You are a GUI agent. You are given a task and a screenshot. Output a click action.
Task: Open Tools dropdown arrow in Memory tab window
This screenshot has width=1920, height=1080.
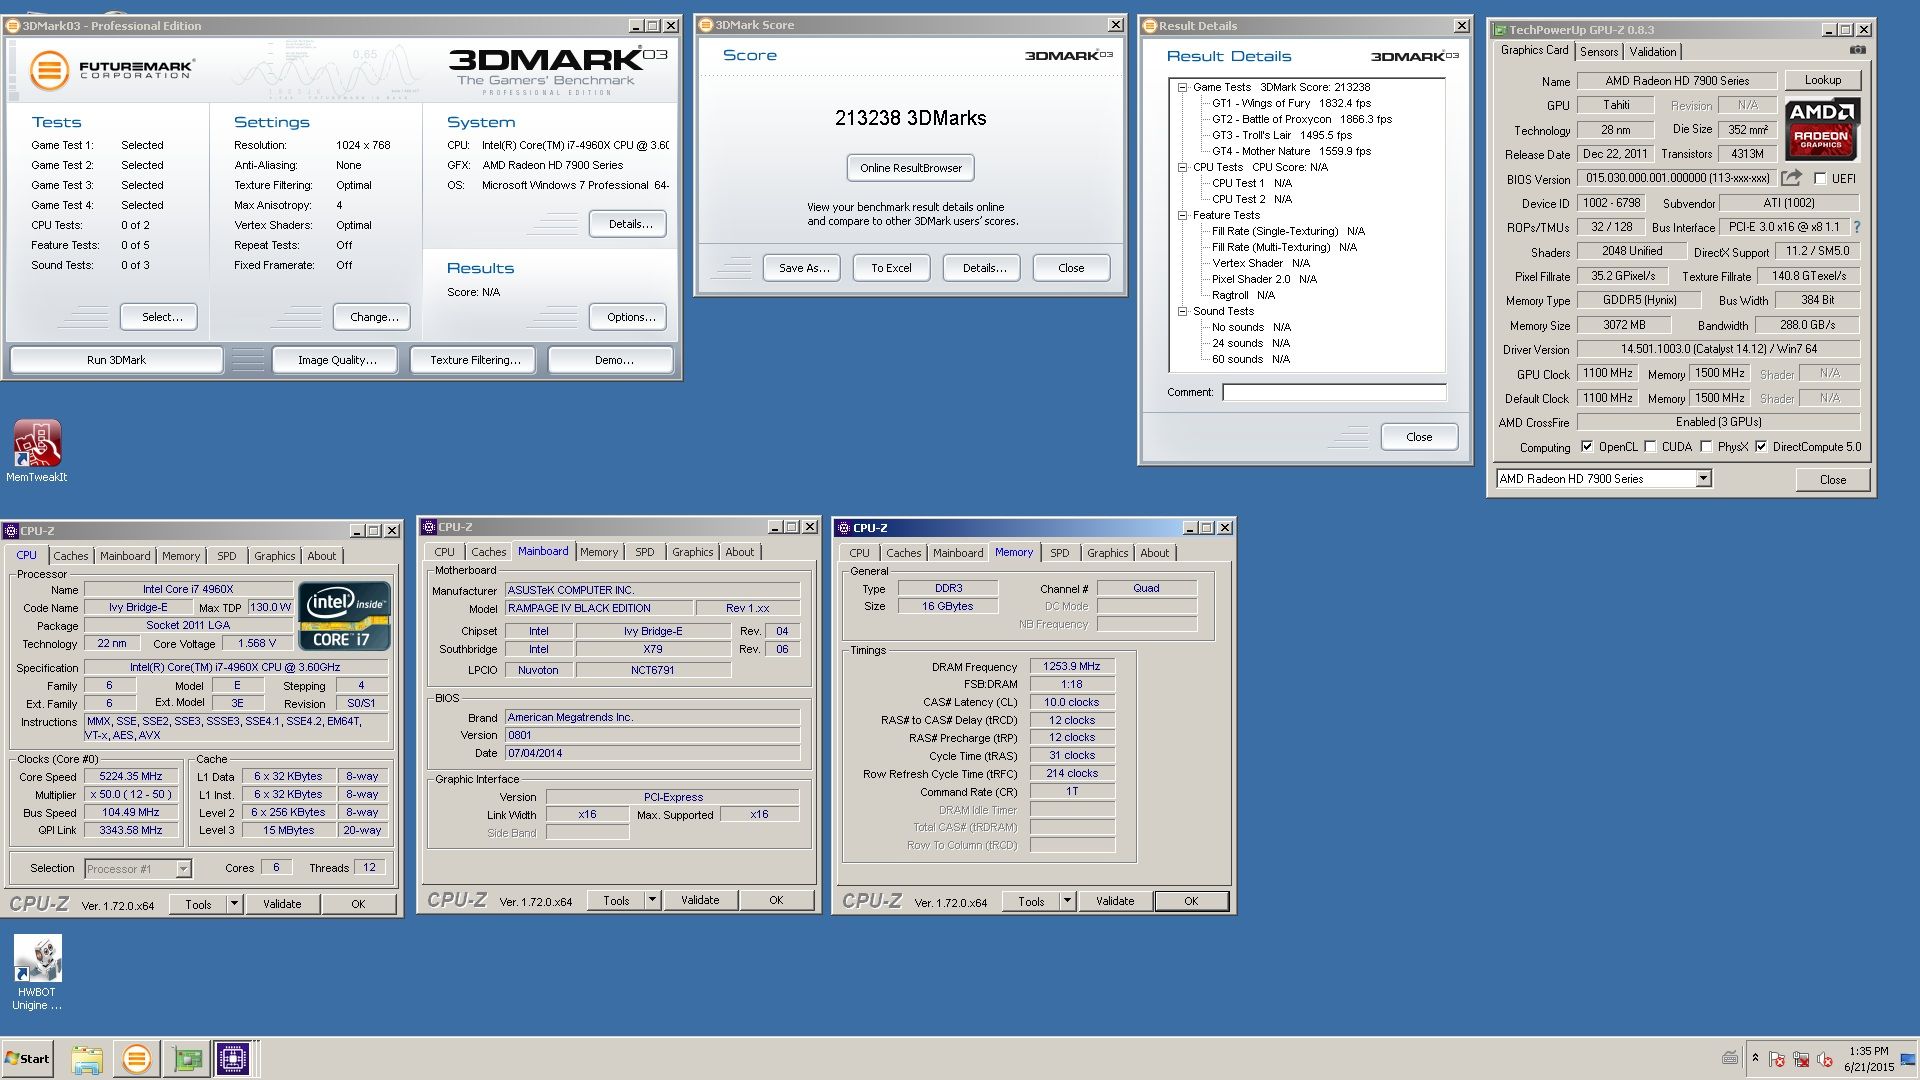[x=1067, y=901]
